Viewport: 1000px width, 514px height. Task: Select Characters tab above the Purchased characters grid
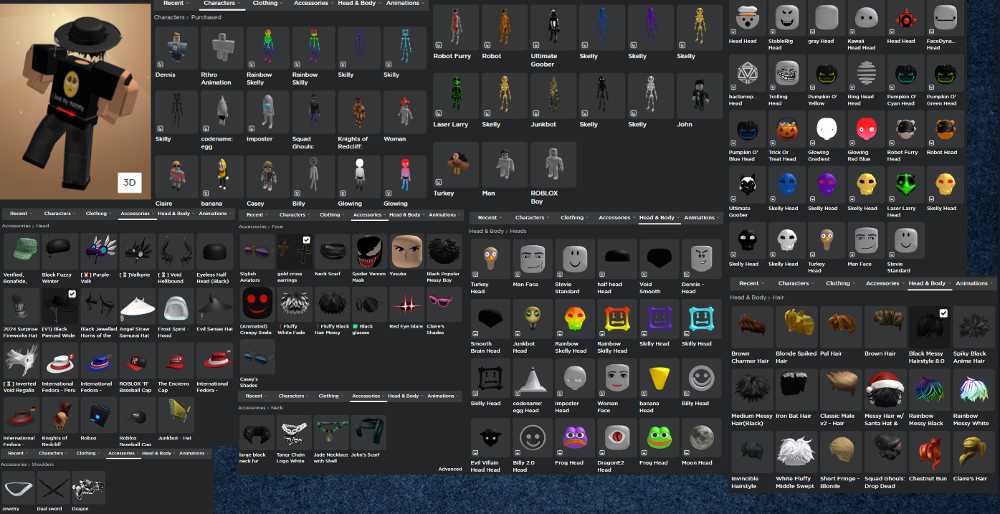click(x=222, y=3)
